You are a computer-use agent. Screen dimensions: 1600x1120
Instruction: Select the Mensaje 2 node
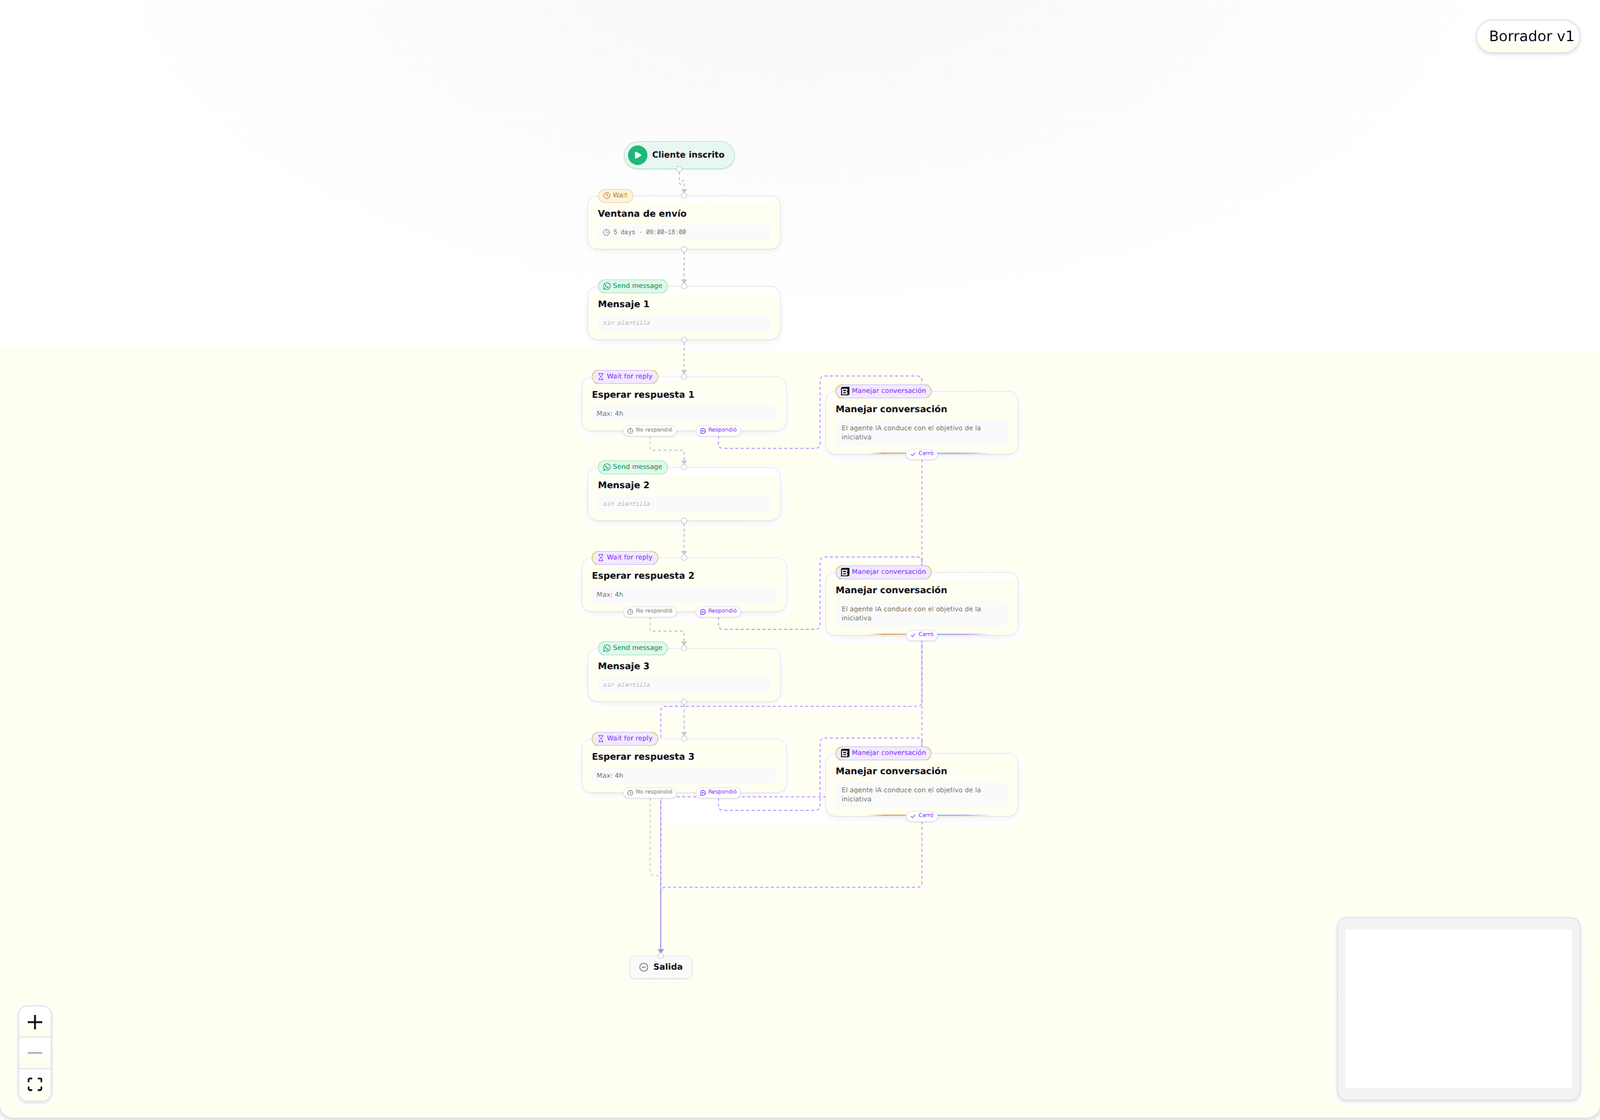click(684, 494)
